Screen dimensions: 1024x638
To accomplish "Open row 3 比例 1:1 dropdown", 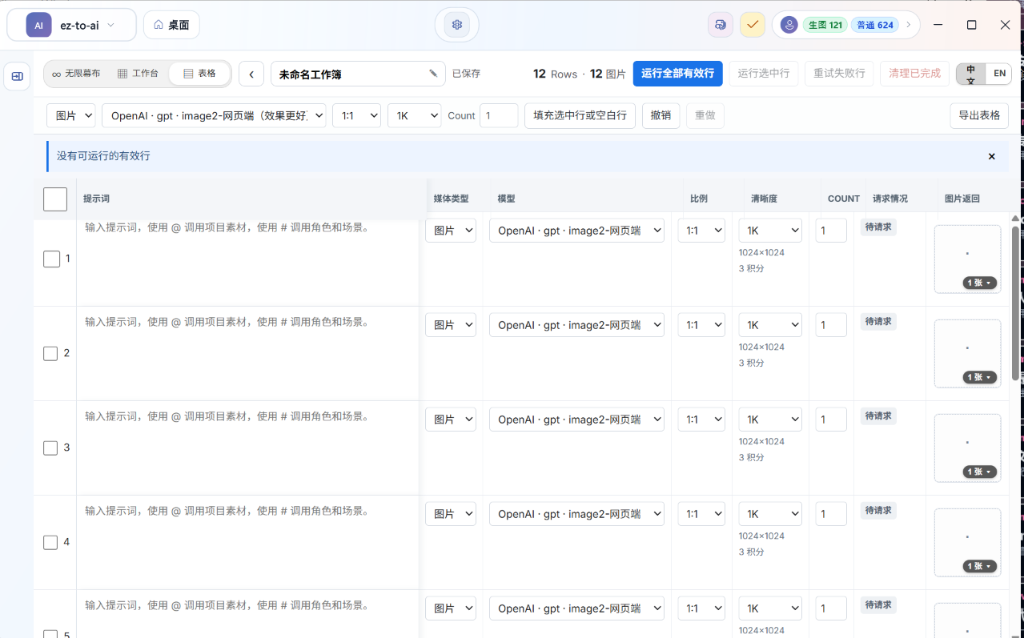I will (x=701, y=419).
